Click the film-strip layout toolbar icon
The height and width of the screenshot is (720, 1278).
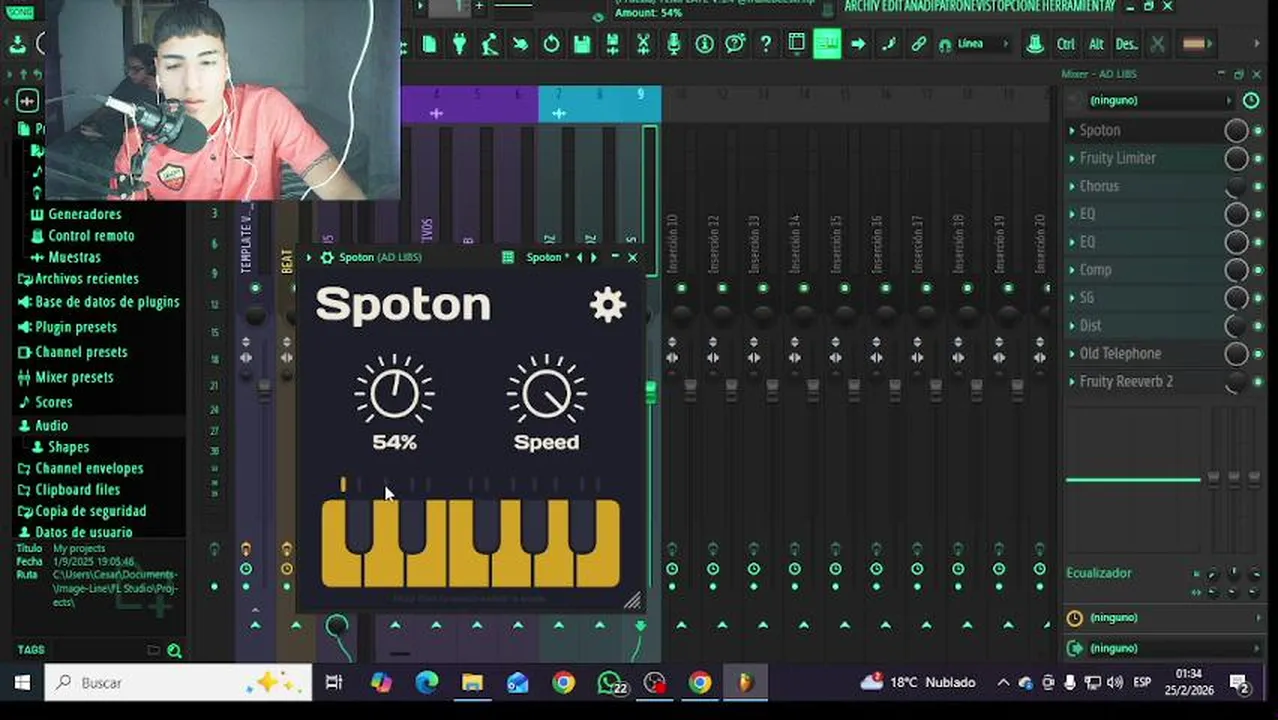pos(796,43)
